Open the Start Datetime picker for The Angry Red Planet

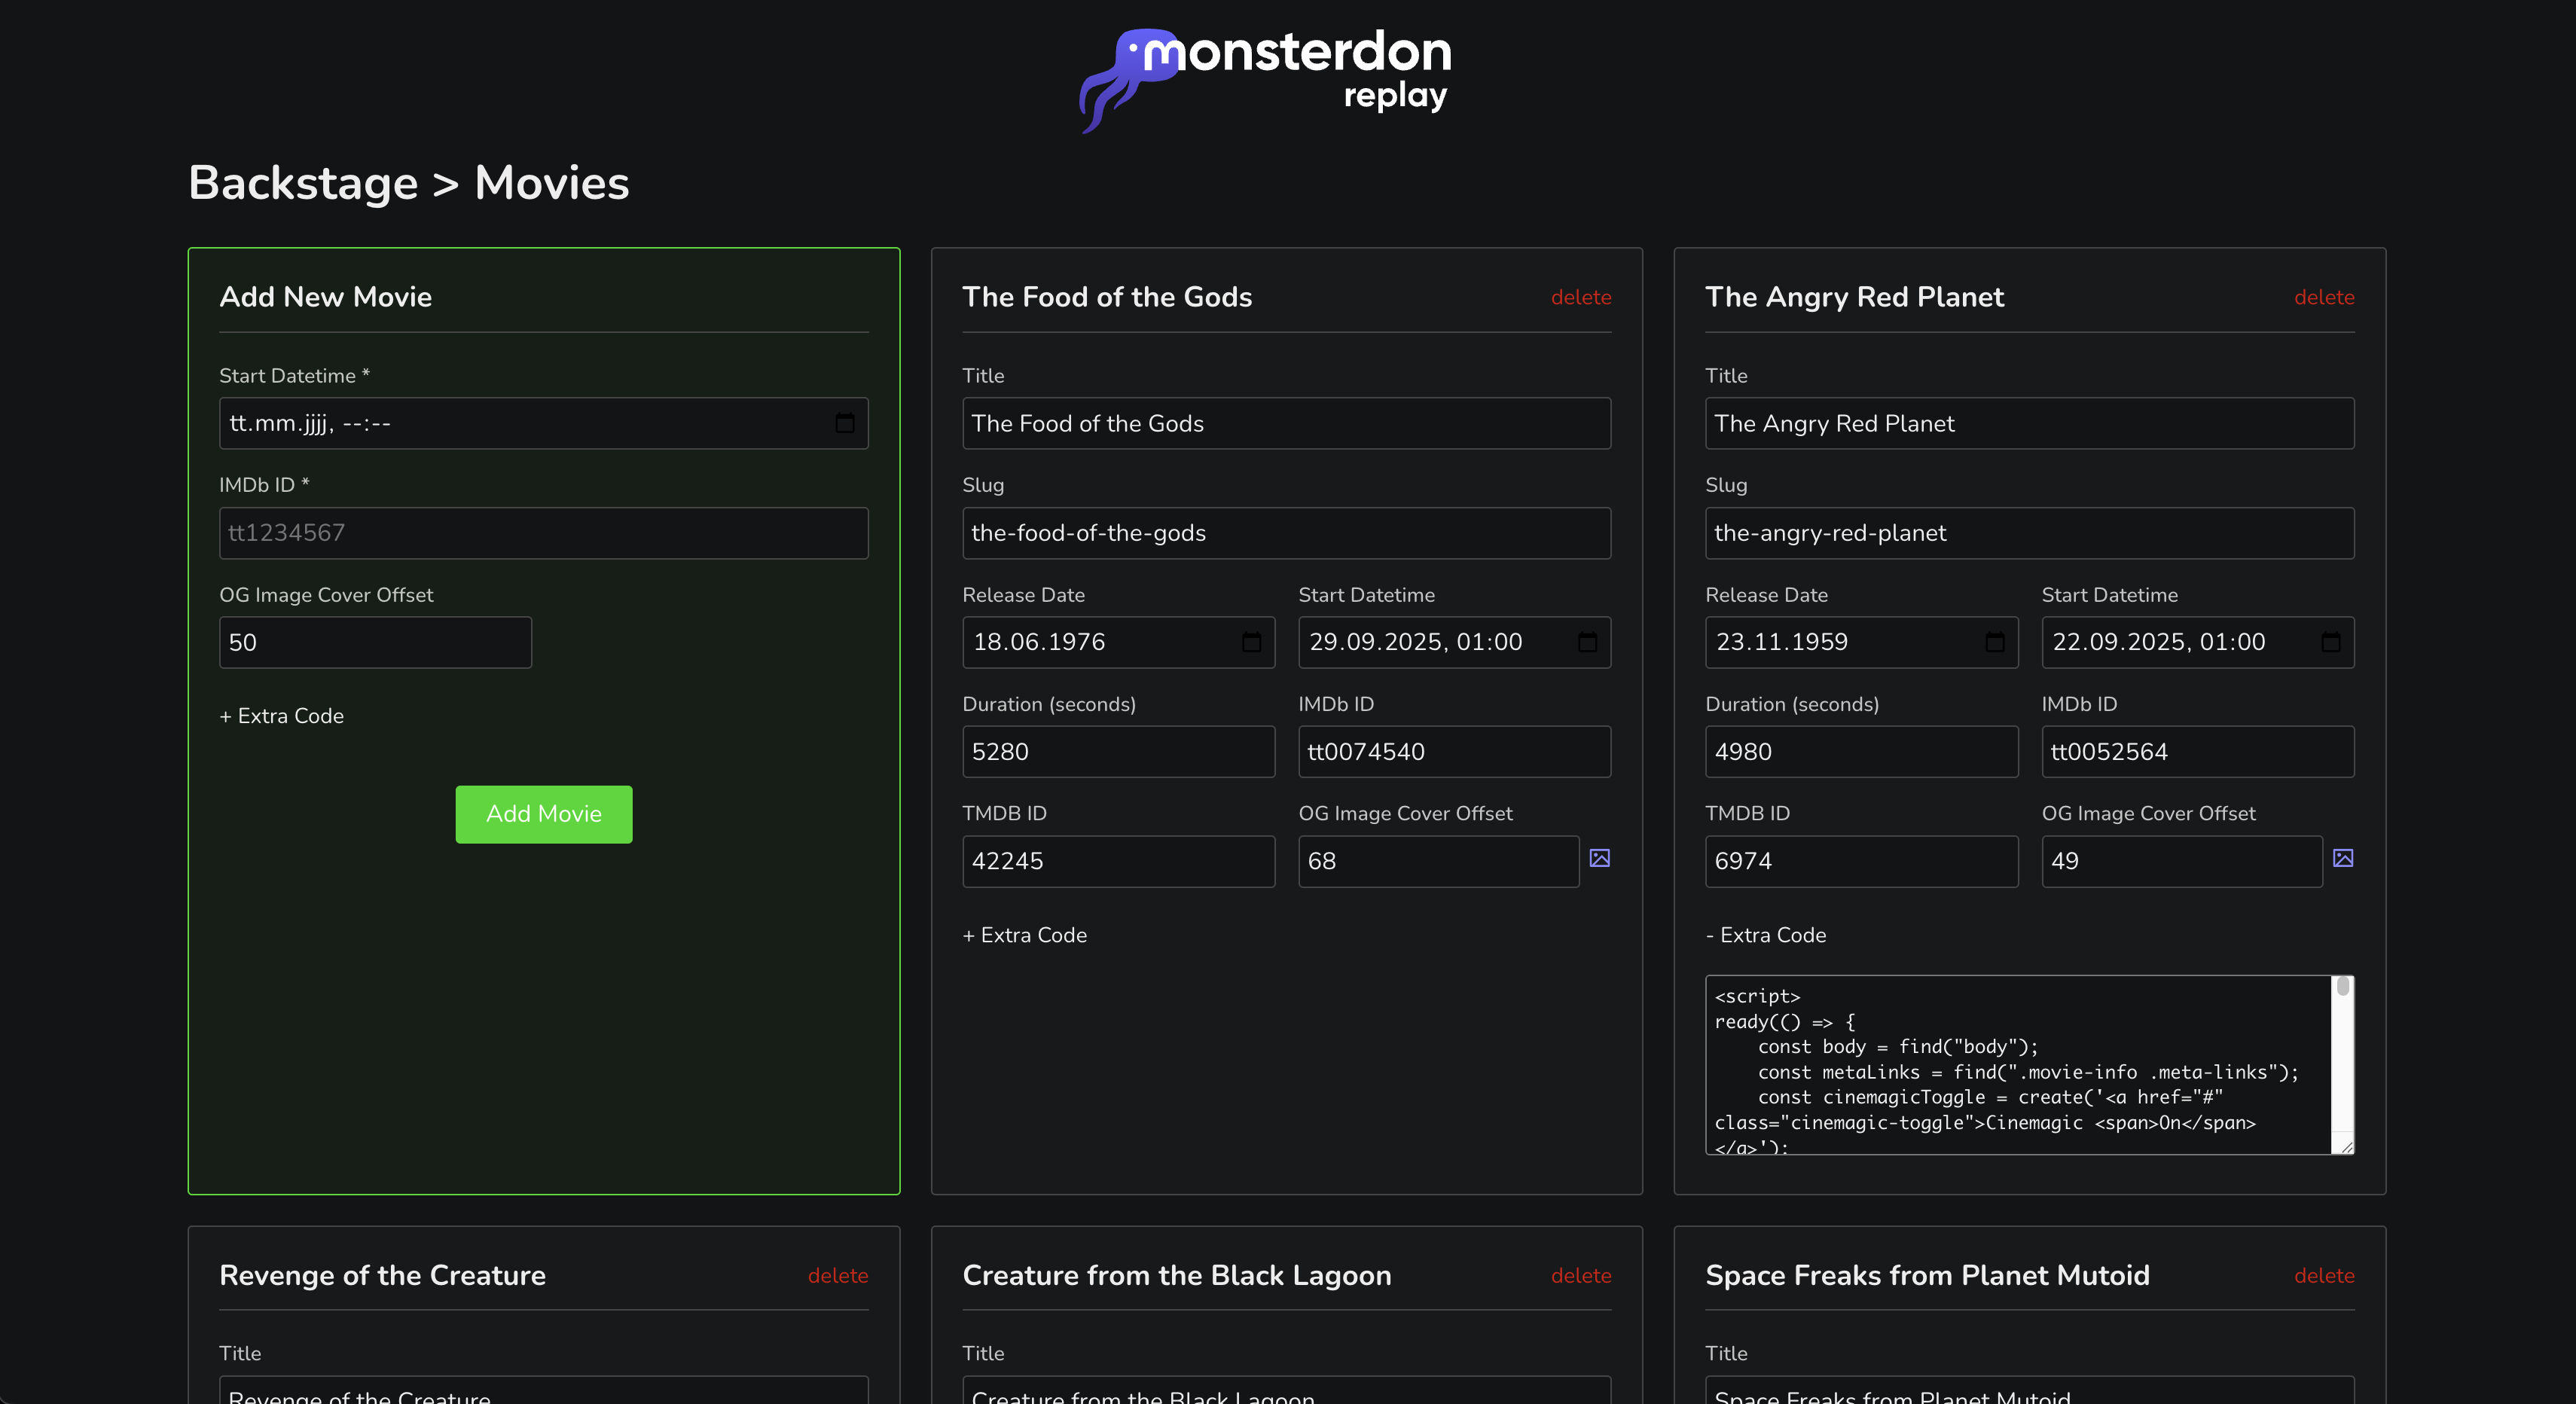click(2331, 642)
